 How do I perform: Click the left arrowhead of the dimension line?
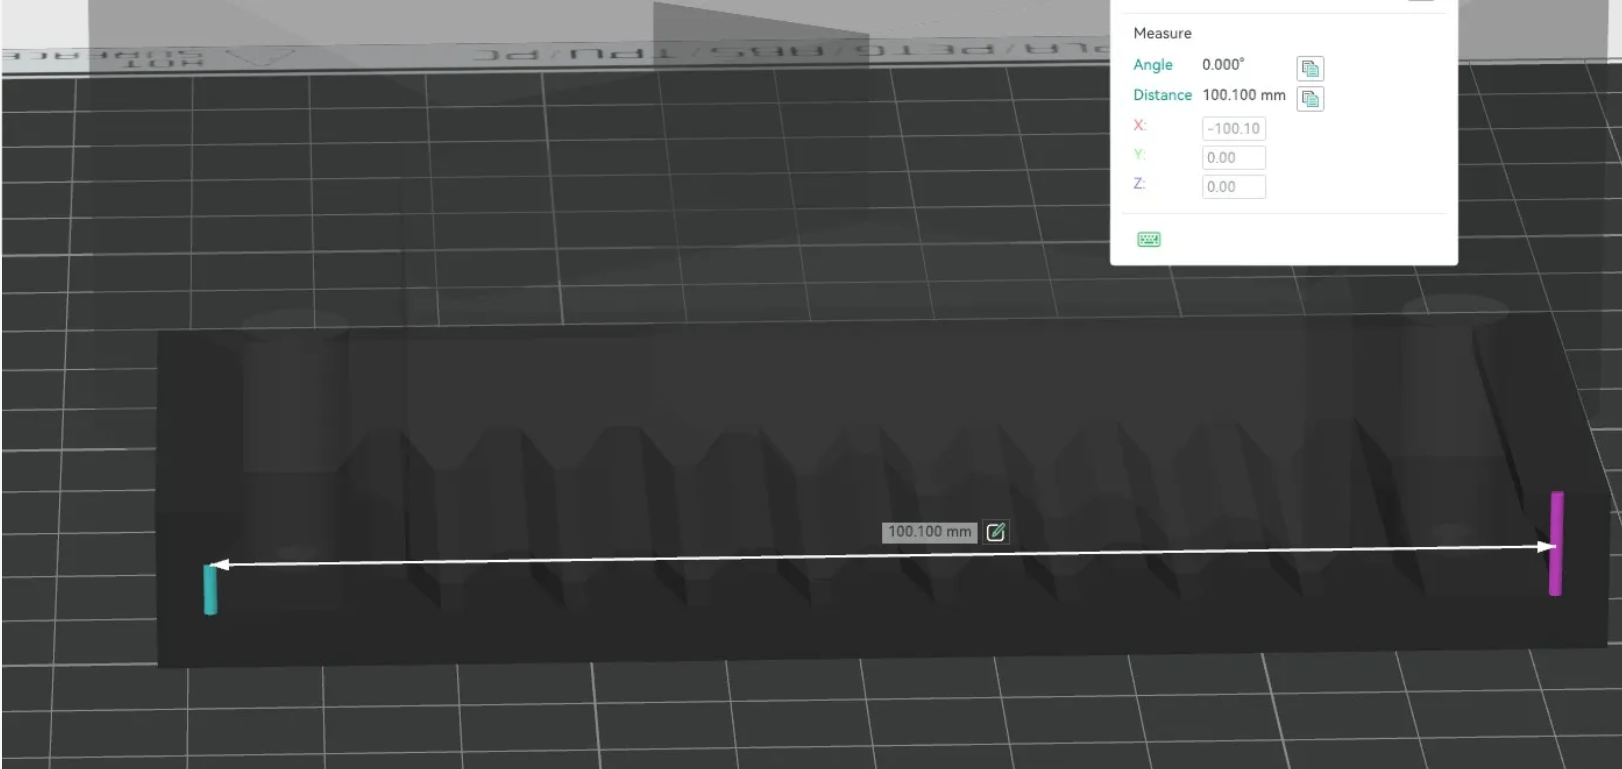pos(218,565)
